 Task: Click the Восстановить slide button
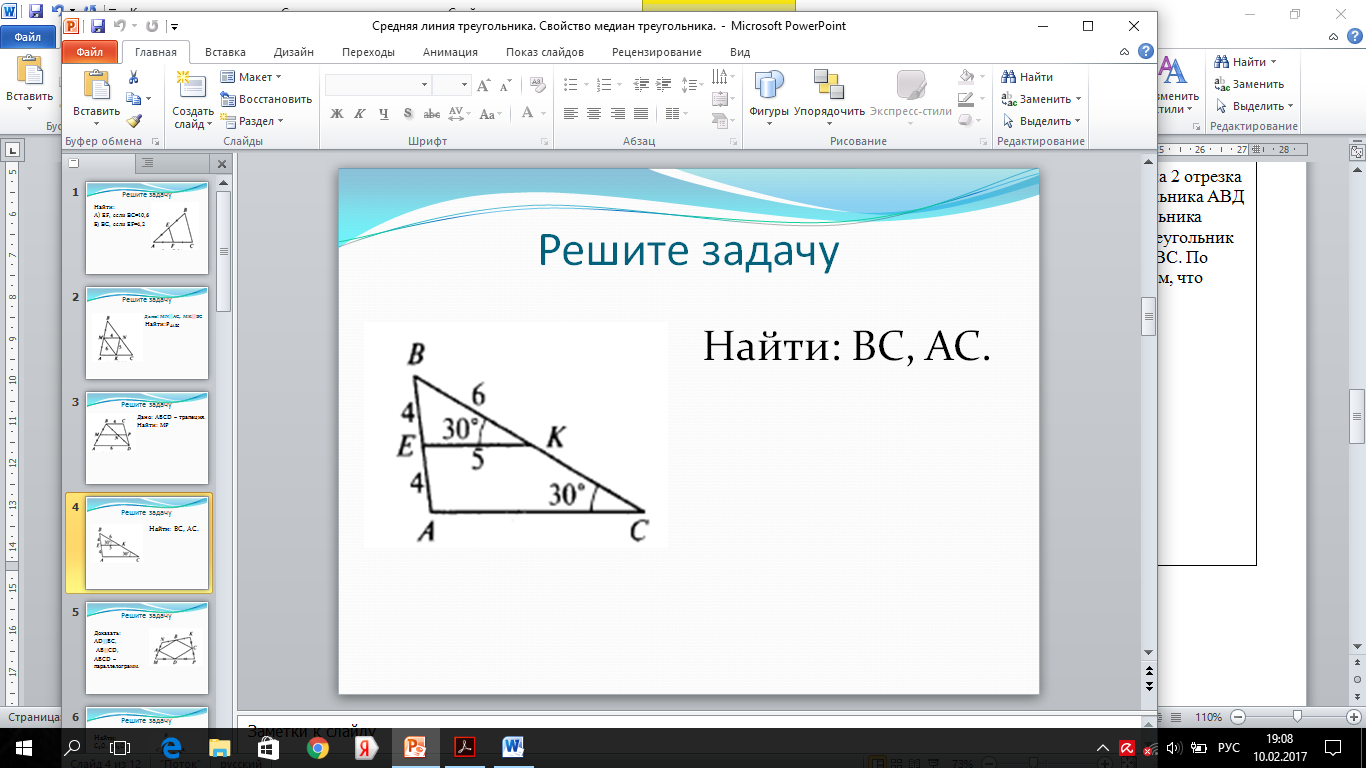[x=266, y=99]
